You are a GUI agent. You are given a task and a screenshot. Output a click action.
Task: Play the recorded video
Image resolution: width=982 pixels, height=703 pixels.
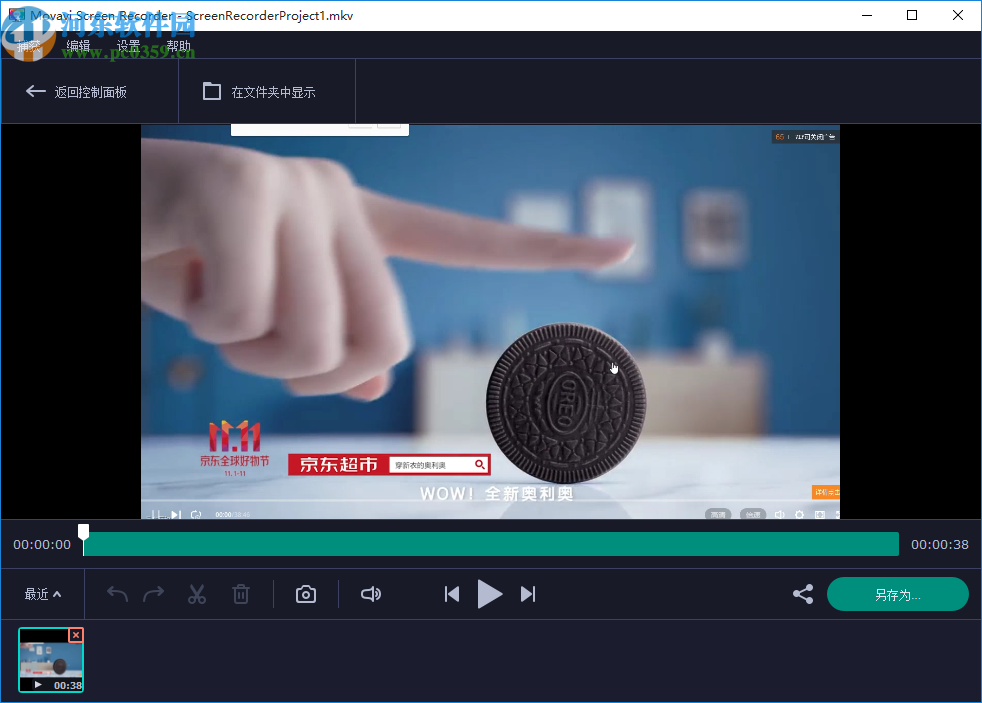(489, 593)
